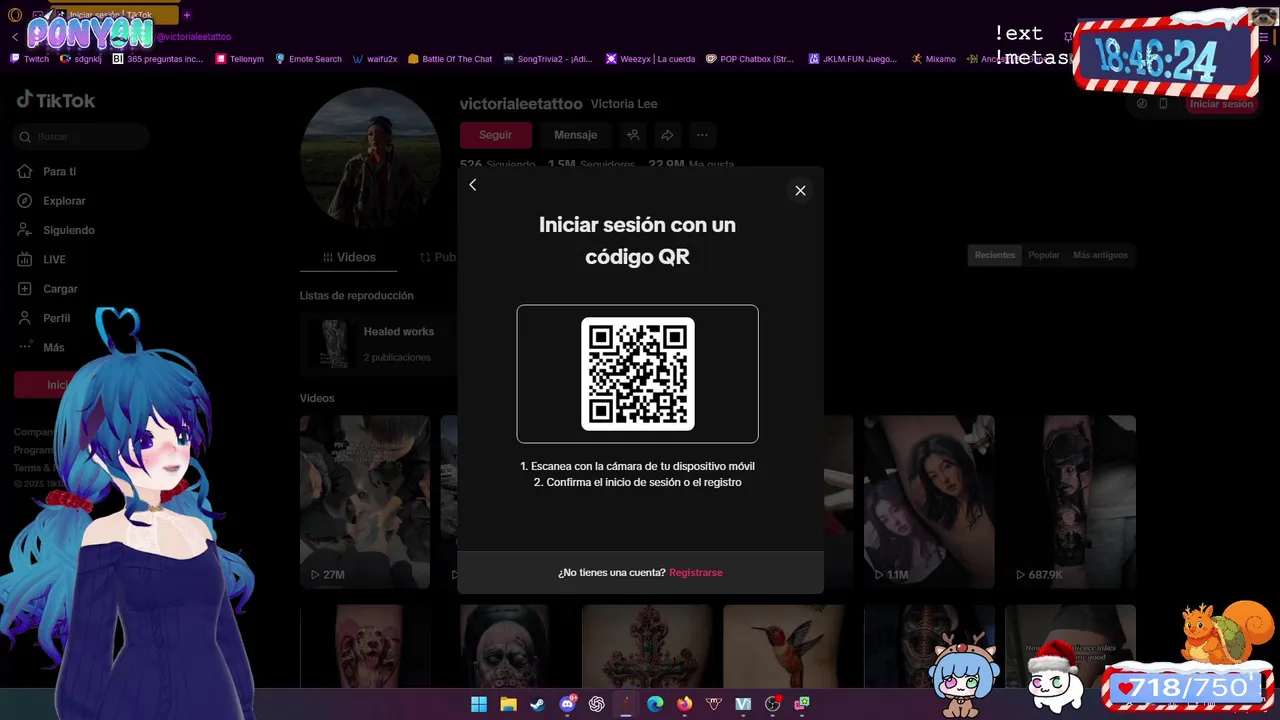Open the Tellonym bookmark
Screen dimensions: 1280x720
240,59
